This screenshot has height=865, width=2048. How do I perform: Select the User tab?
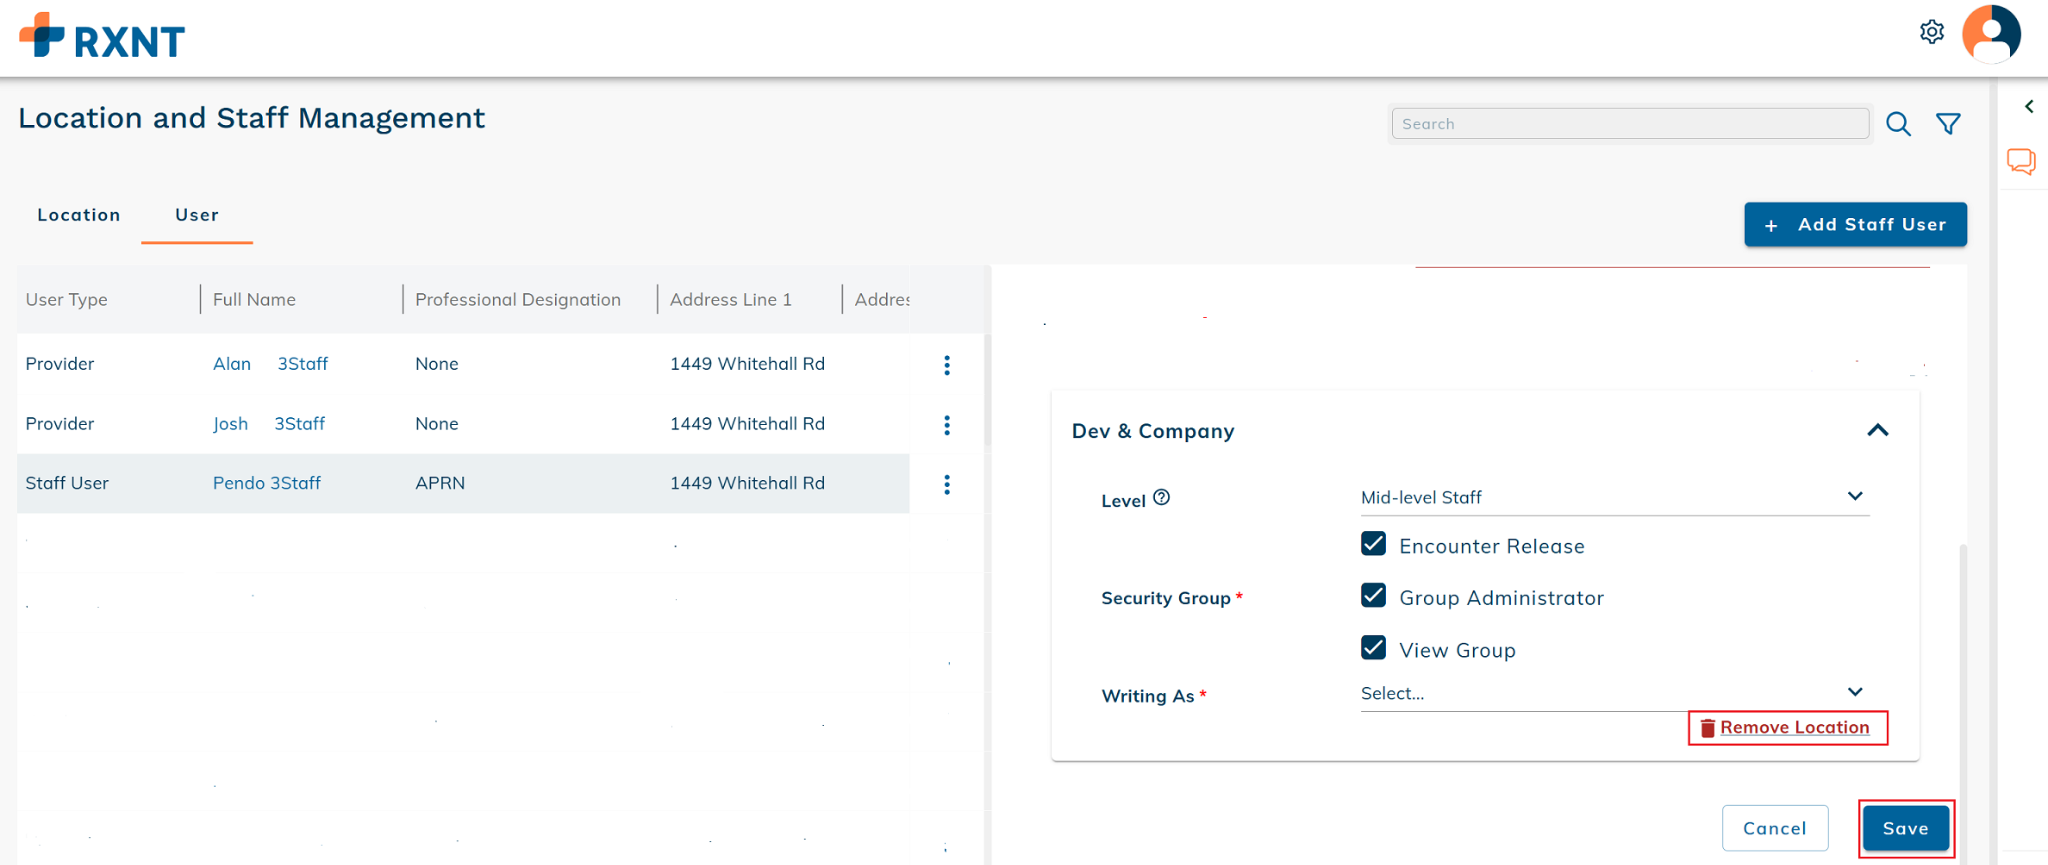point(196,215)
